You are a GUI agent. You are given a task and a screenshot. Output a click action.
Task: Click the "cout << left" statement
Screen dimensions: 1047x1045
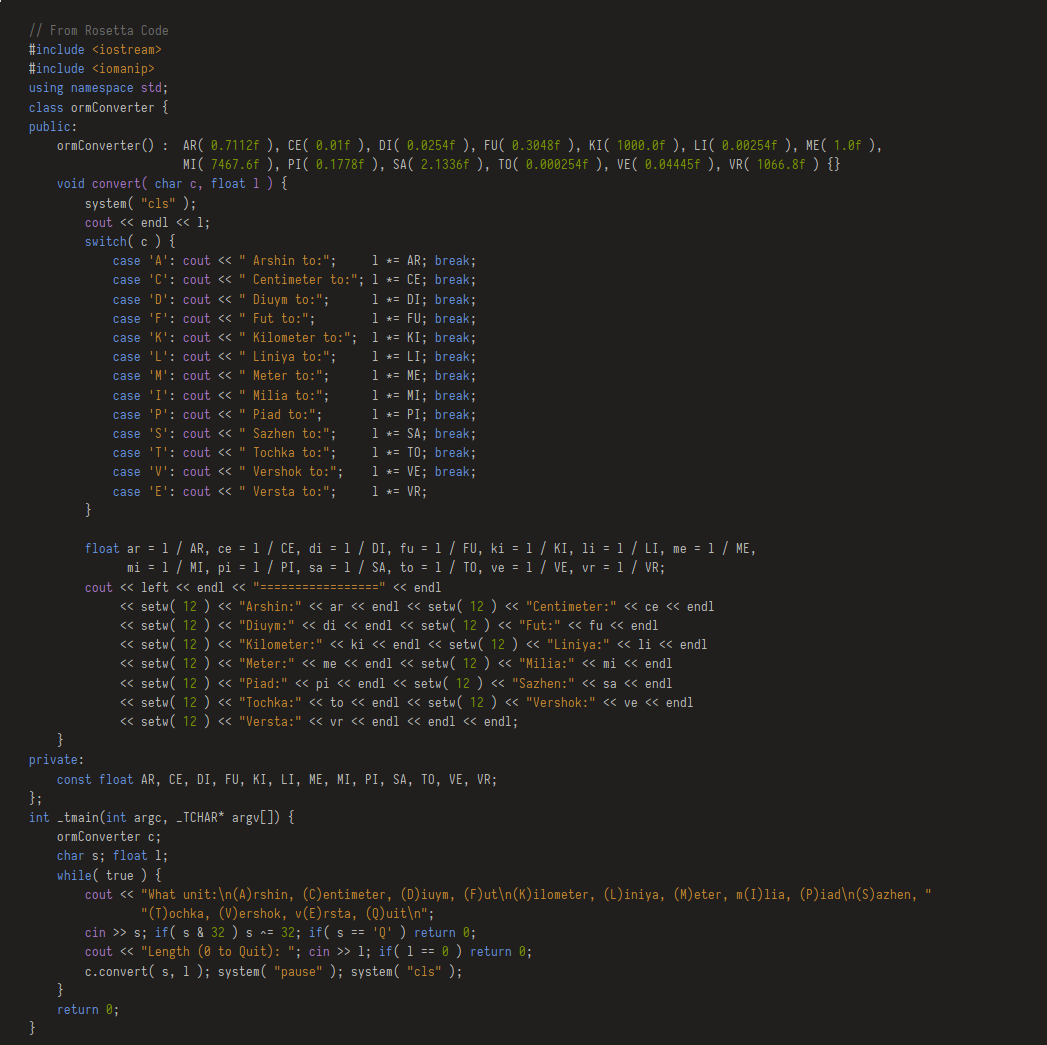point(126,588)
